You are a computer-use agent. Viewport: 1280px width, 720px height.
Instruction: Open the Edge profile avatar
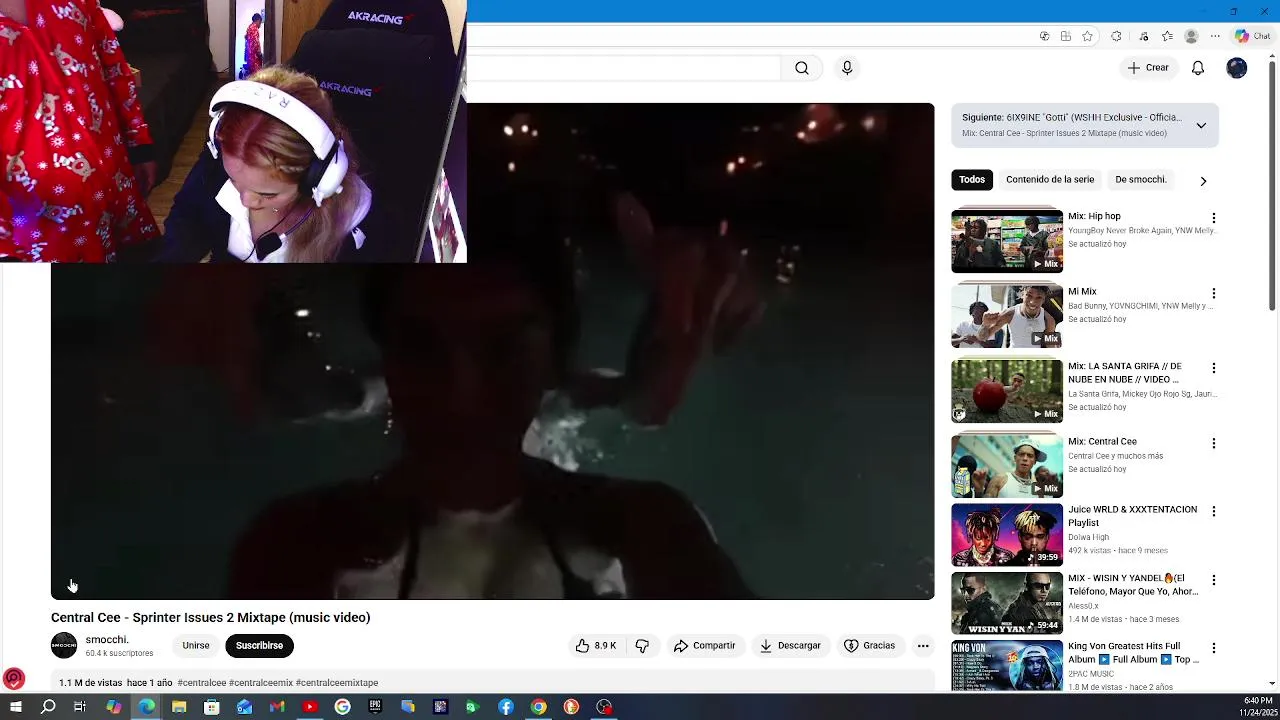[1191, 36]
